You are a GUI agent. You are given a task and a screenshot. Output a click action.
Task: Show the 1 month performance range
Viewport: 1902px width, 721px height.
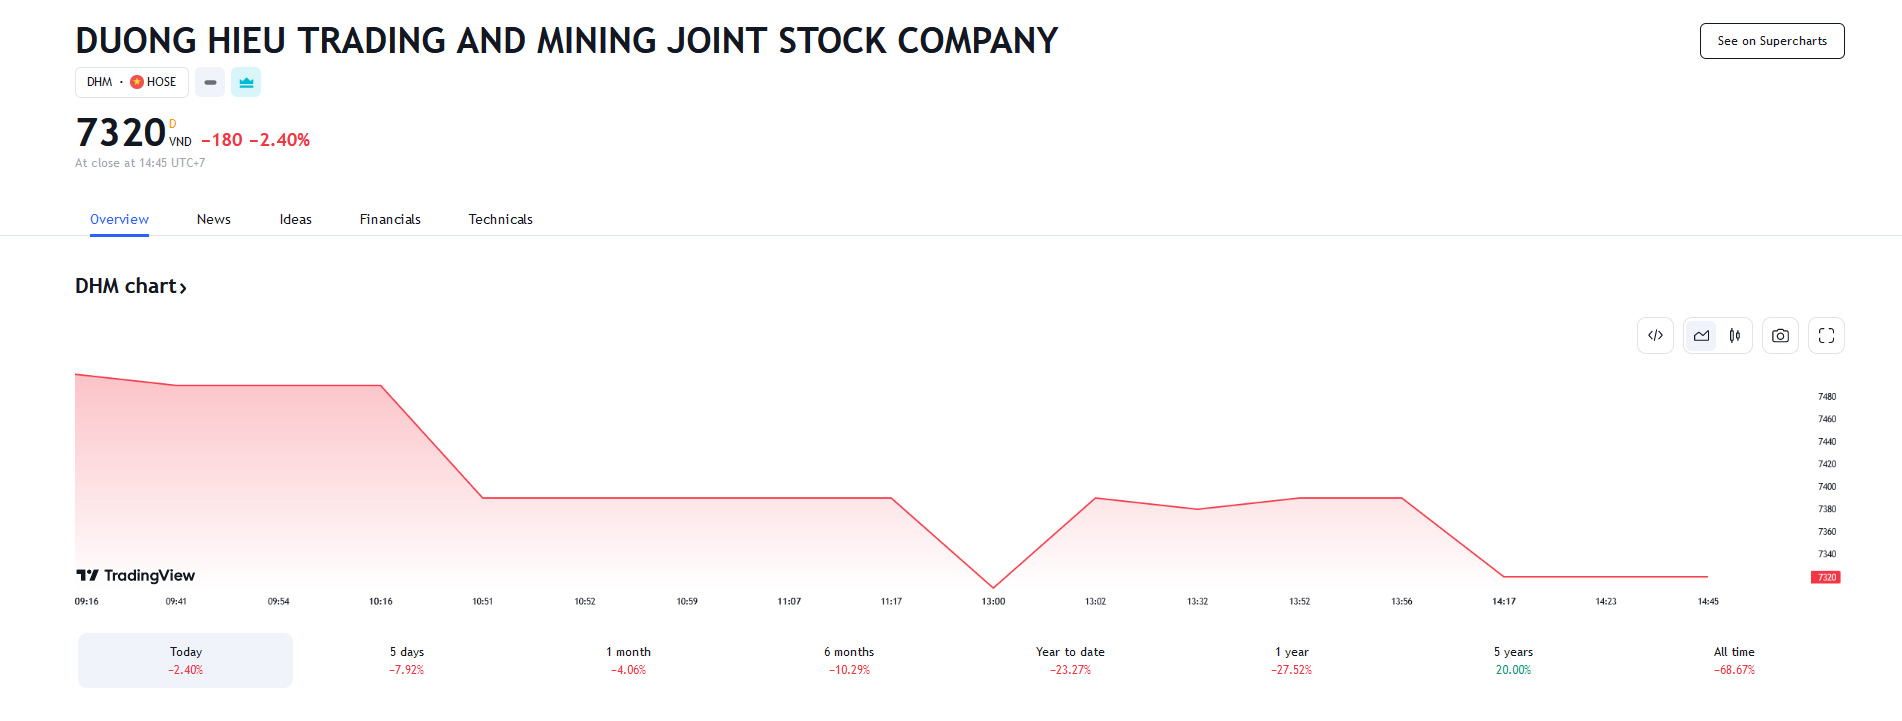point(628,660)
